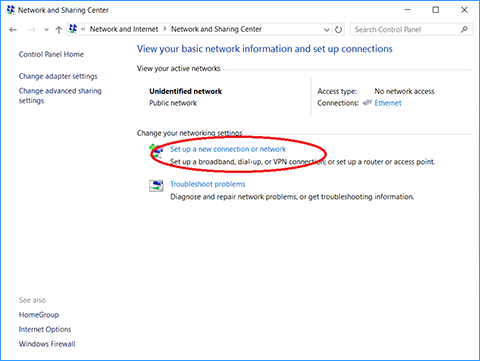This screenshot has height=361, width=480.
Task: Close the Network and Sharing Center window
Action: [x=464, y=10]
